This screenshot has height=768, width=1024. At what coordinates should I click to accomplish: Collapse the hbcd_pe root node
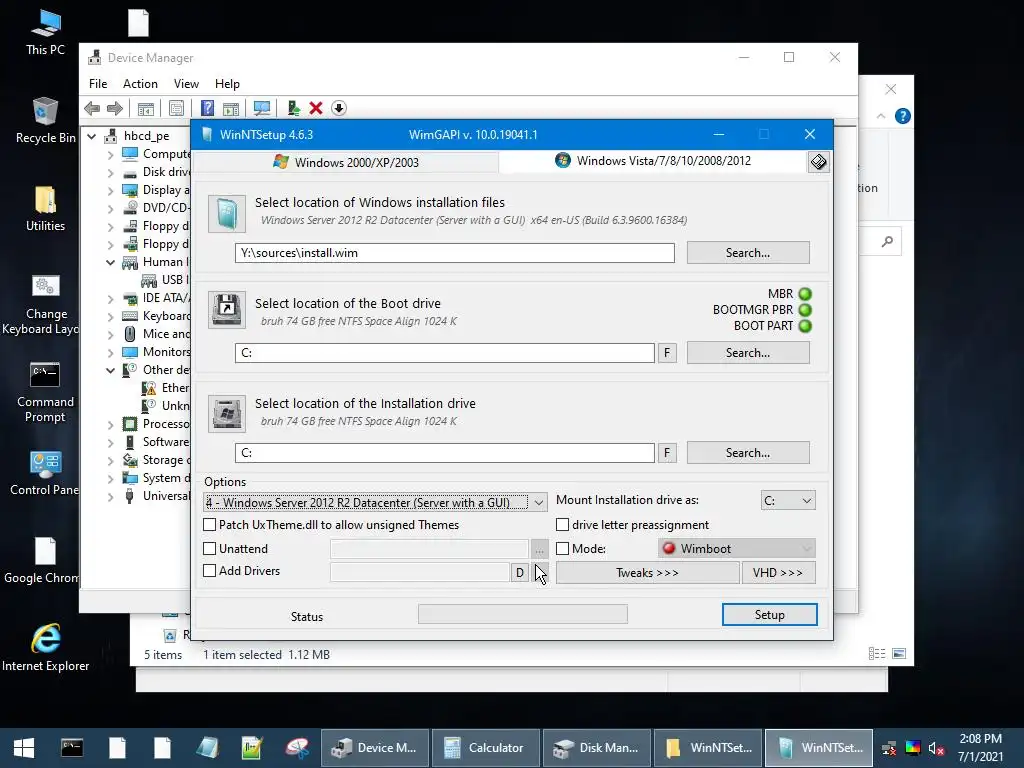[x=92, y=136]
